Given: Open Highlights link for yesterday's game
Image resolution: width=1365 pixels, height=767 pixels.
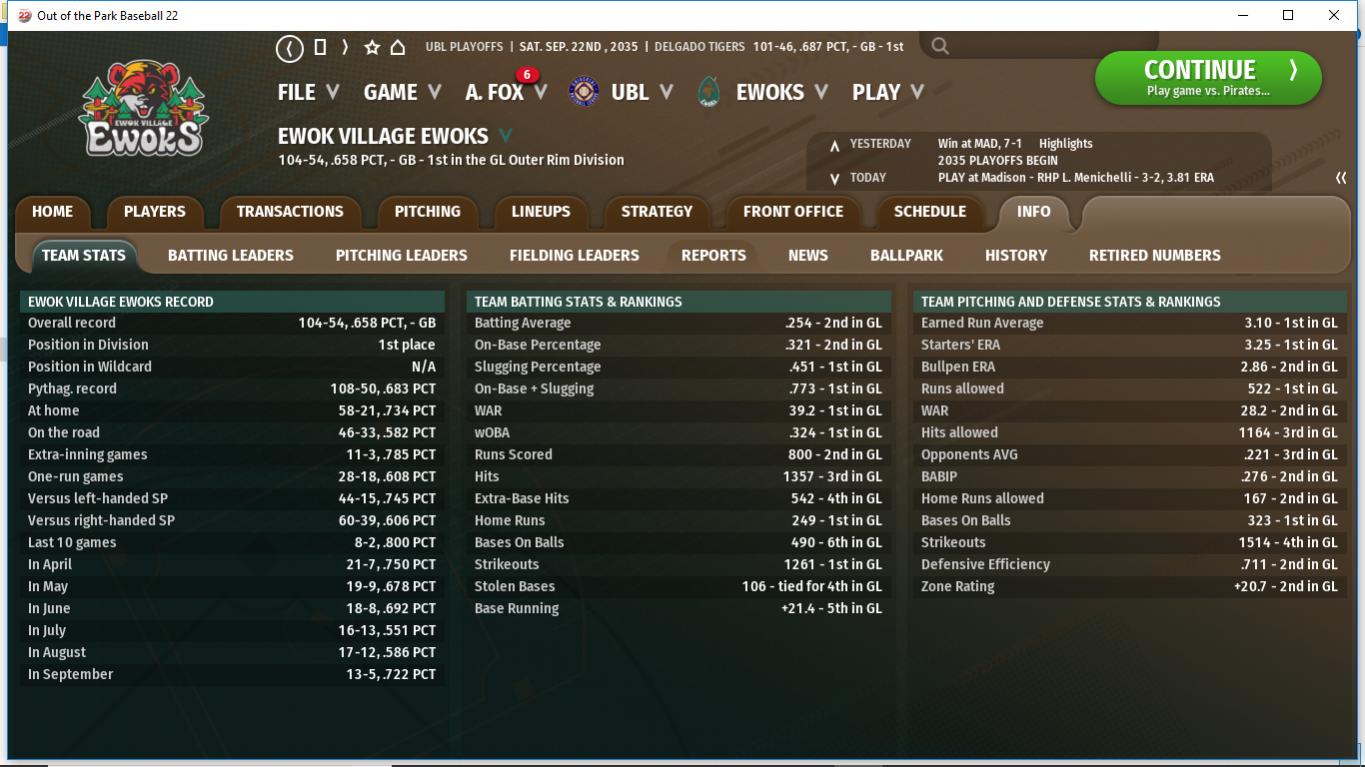Looking at the screenshot, I should (1065, 144).
